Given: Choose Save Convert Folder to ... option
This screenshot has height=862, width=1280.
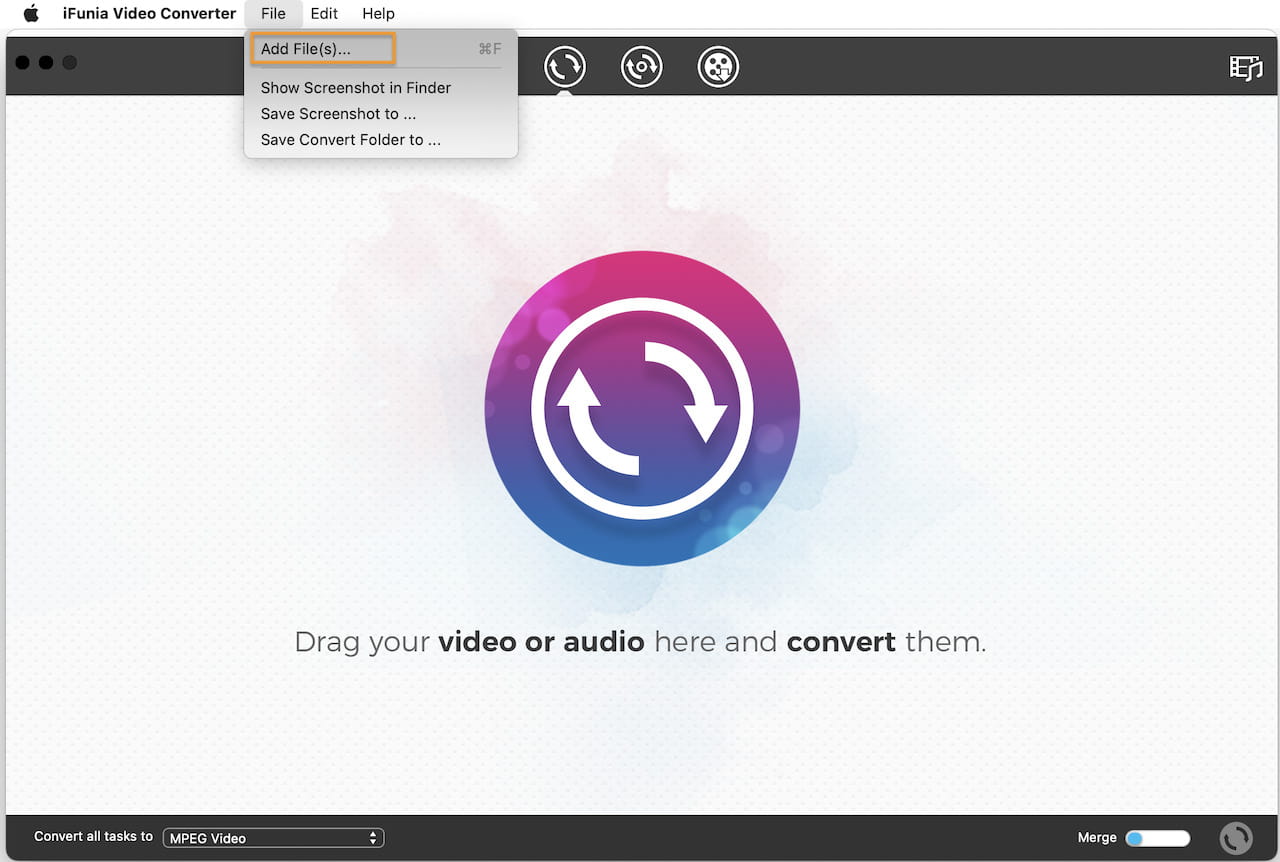Looking at the screenshot, I should click(350, 140).
